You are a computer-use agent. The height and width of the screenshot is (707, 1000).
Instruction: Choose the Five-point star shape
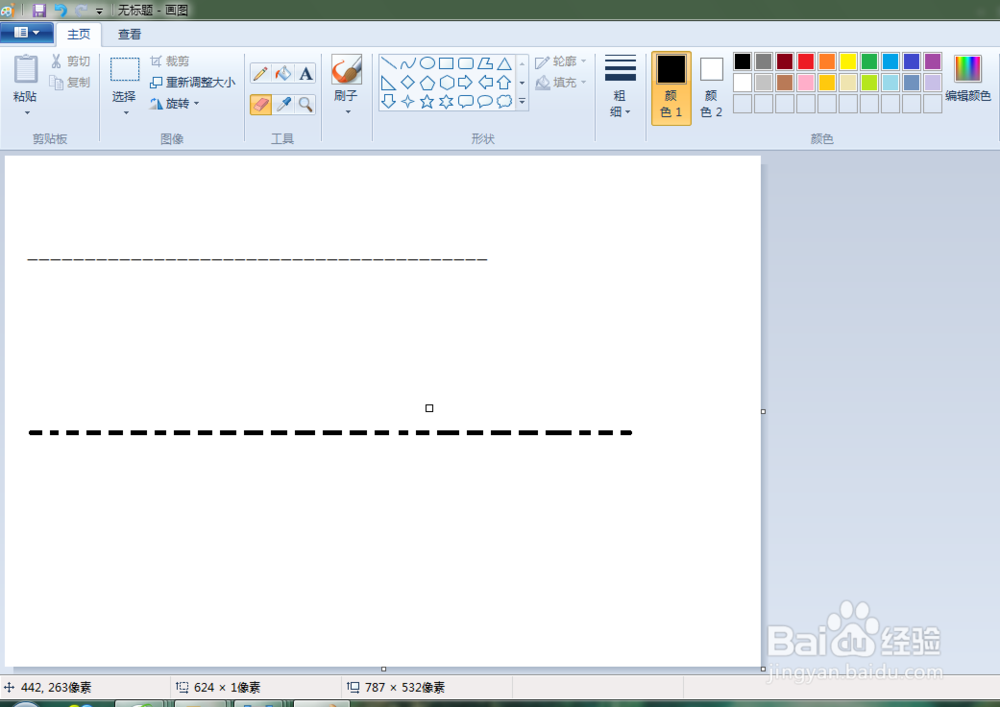coord(427,101)
